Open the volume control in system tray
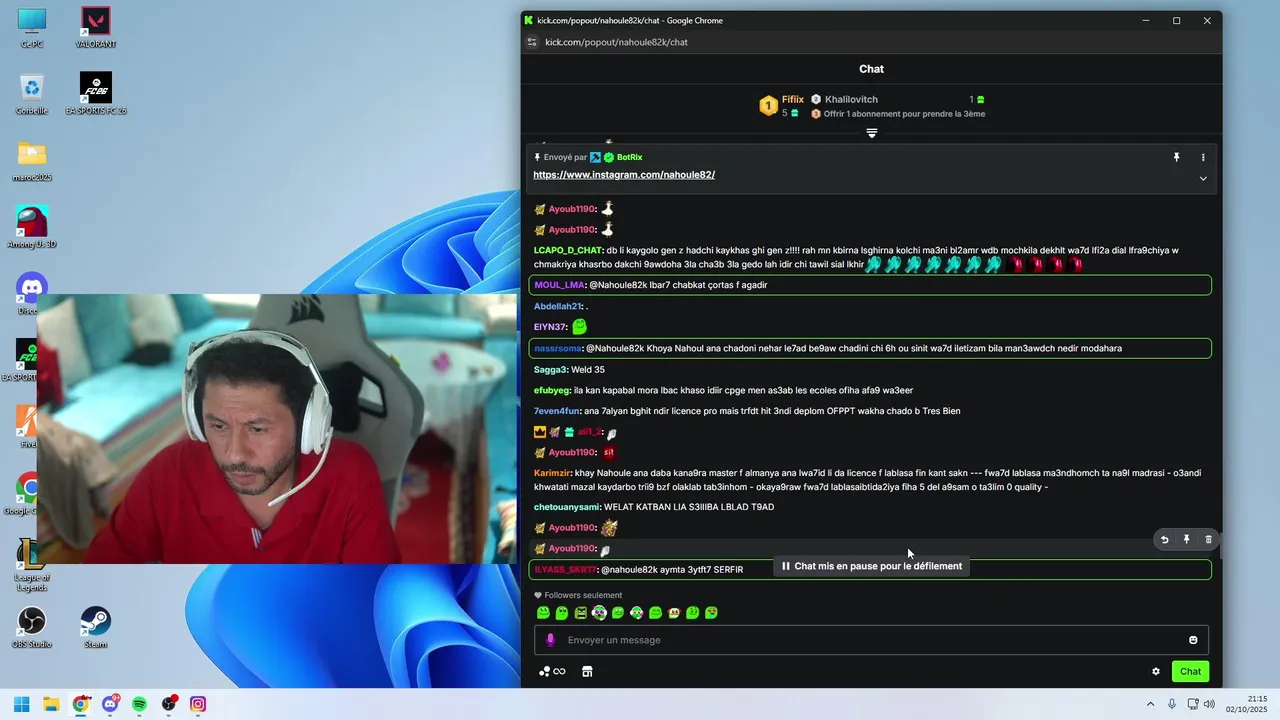The height and width of the screenshot is (720, 1280). (1209, 704)
